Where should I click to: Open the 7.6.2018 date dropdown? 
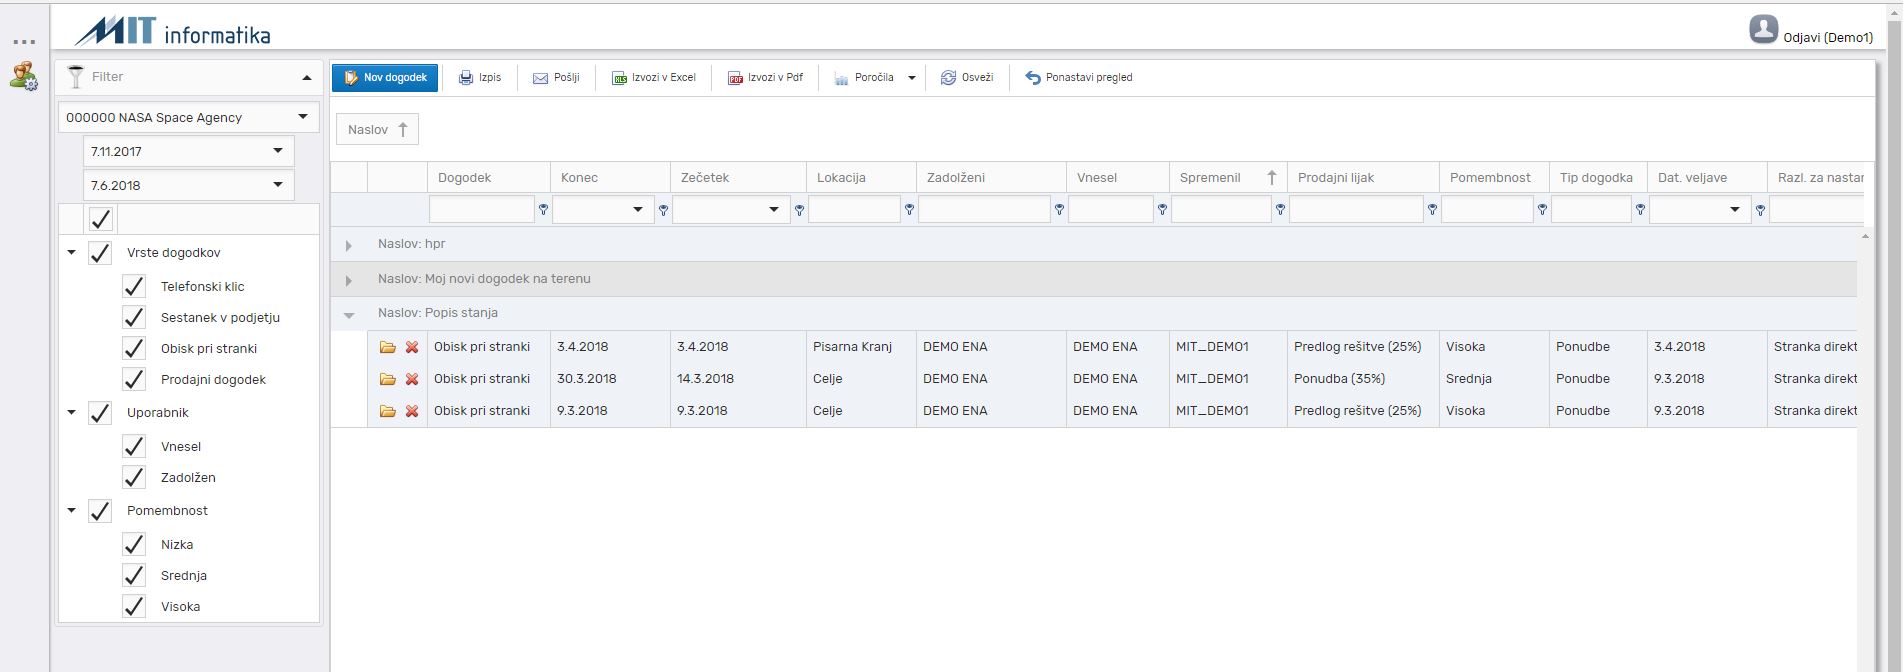pyautogui.click(x=278, y=185)
